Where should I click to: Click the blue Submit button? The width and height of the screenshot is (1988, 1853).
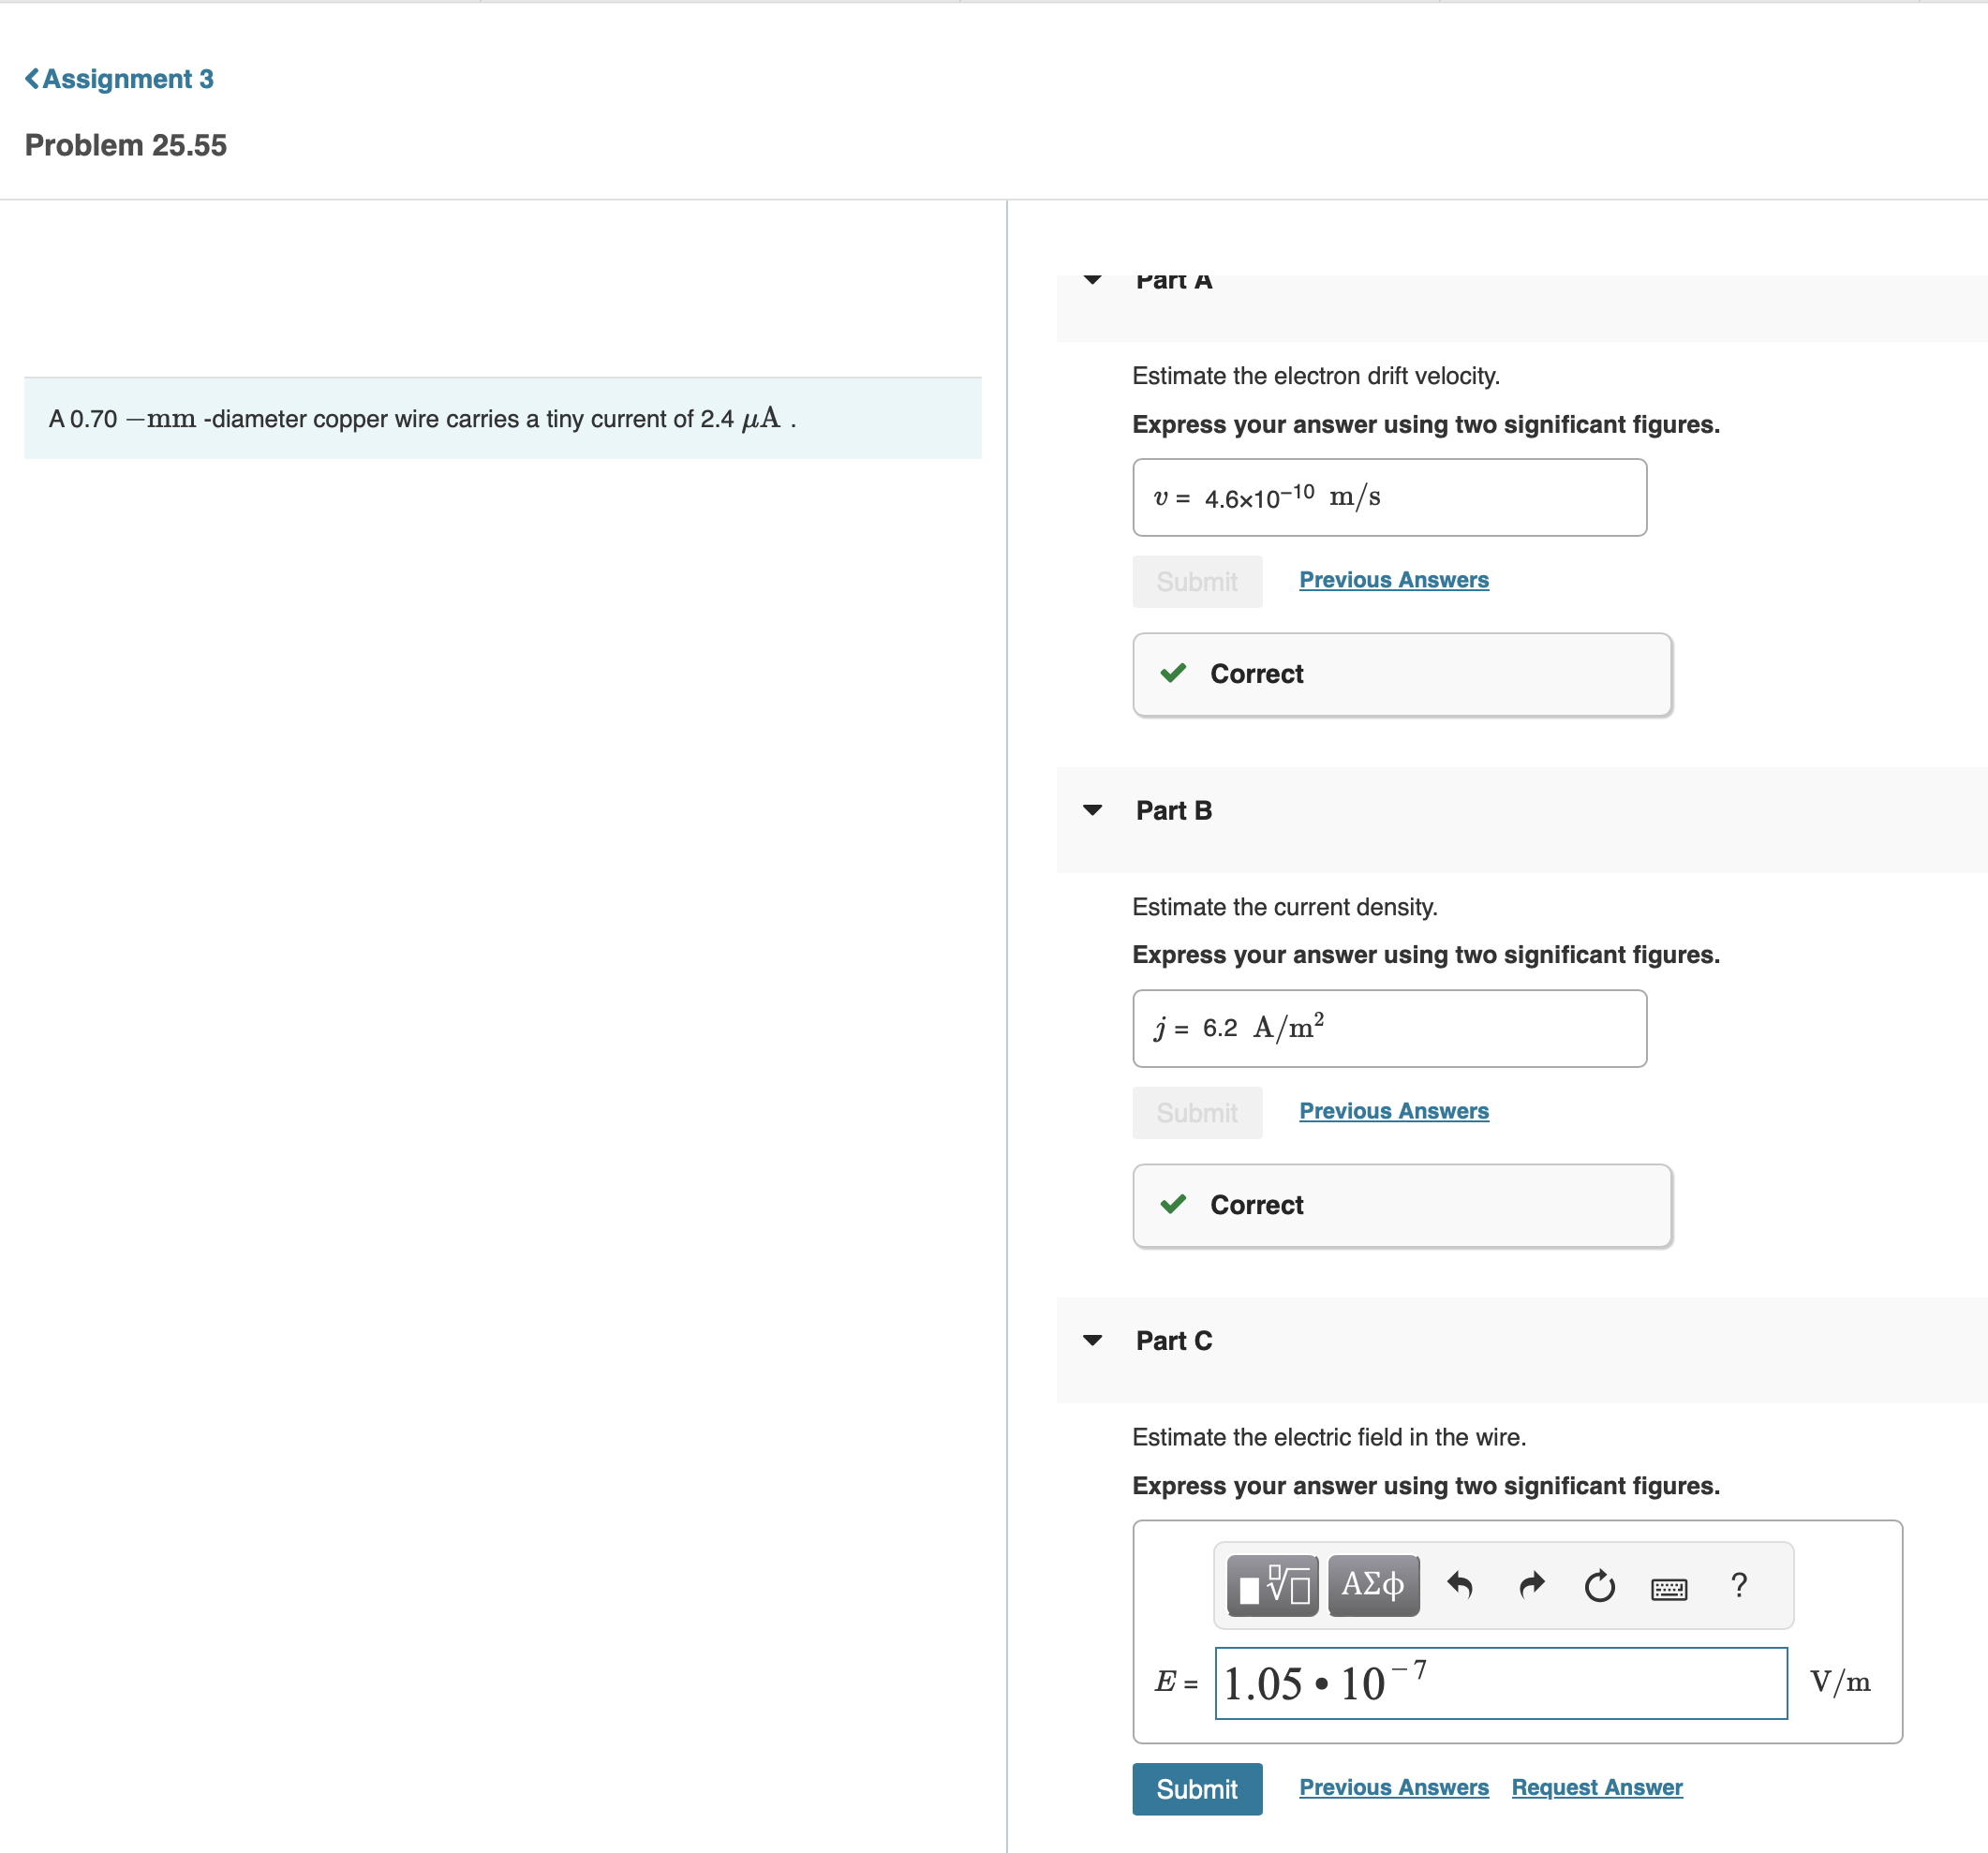tap(1196, 1788)
